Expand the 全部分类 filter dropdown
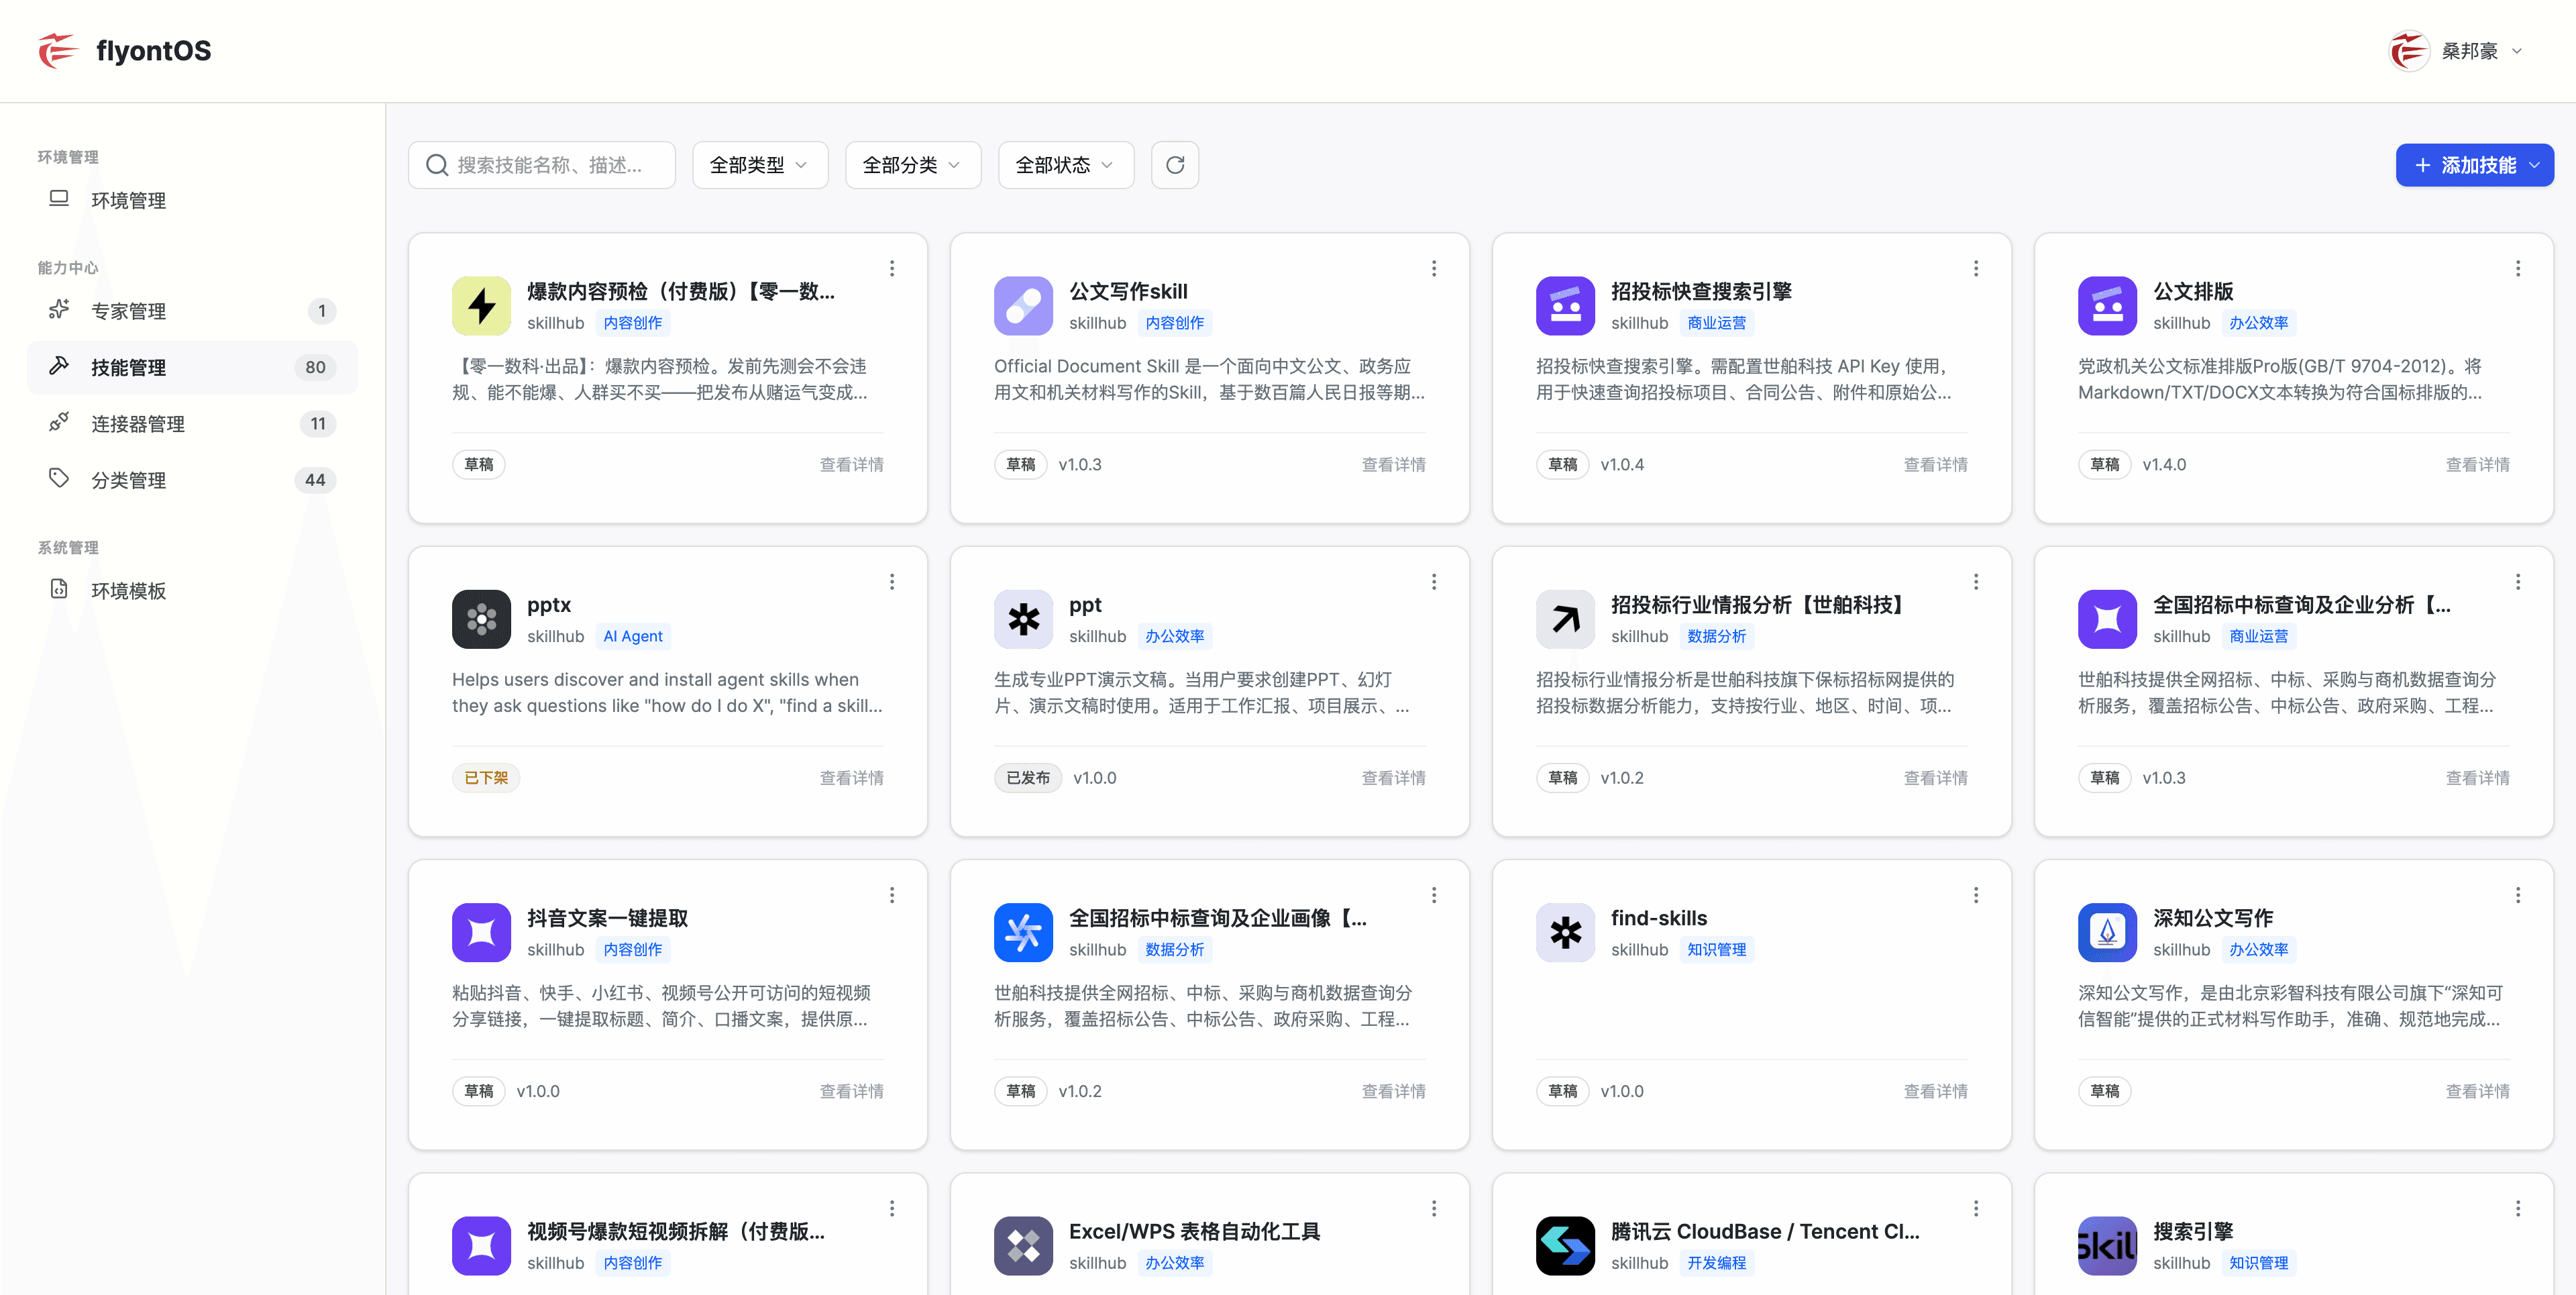2576x1295 pixels. coord(913,165)
